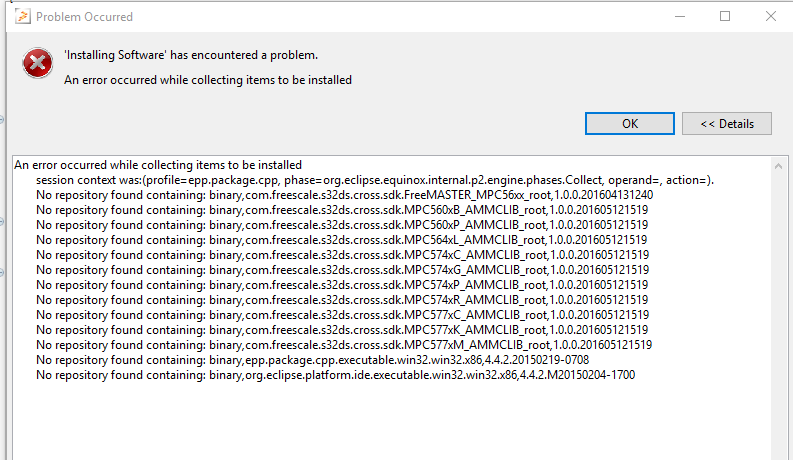Image resolution: width=793 pixels, height=460 pixels.
Task: Select the first details line about collecting items
Action: tap(158, 165)
